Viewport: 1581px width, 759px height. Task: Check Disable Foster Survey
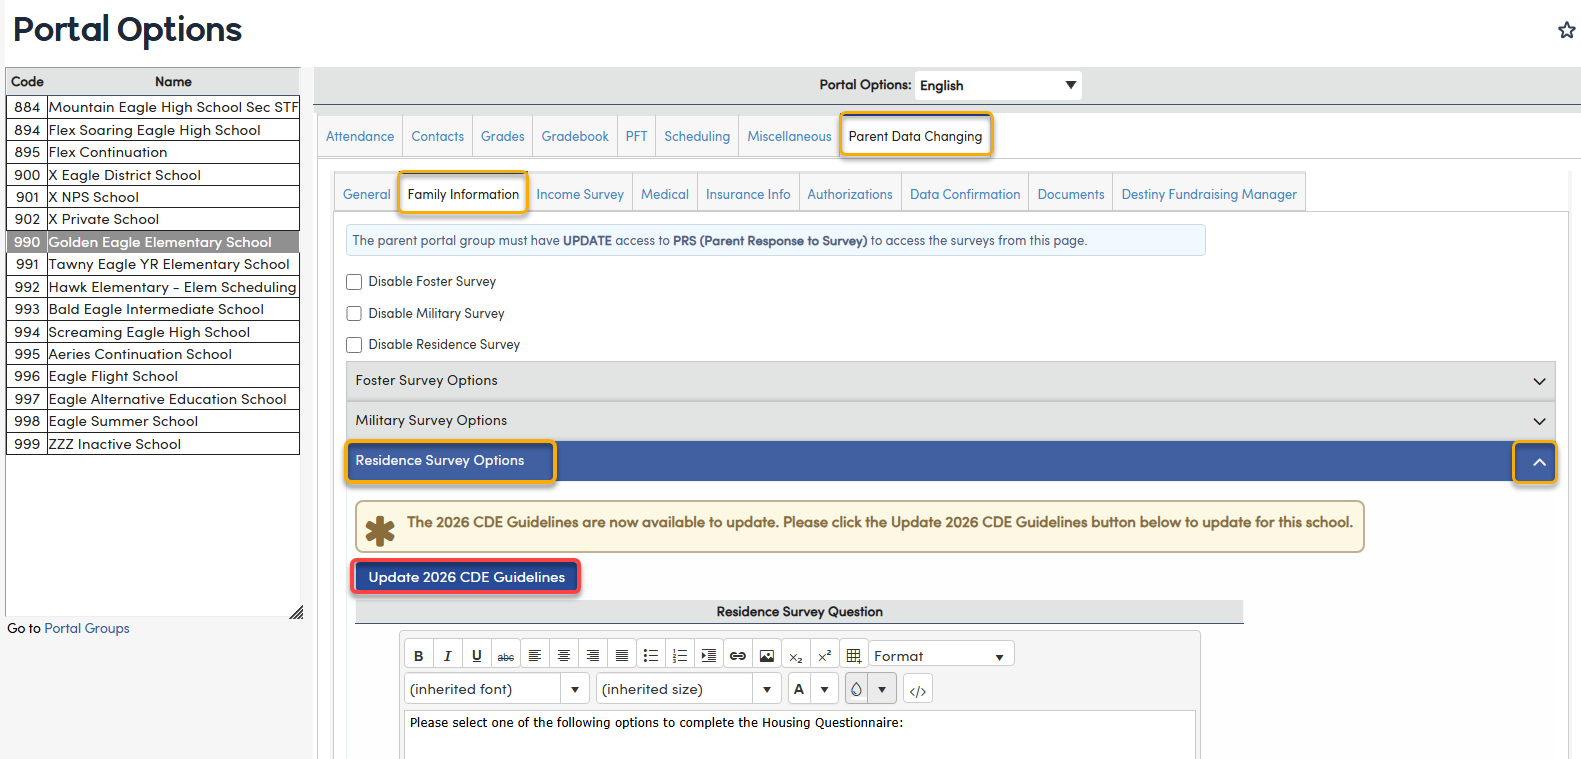point(354,282)
